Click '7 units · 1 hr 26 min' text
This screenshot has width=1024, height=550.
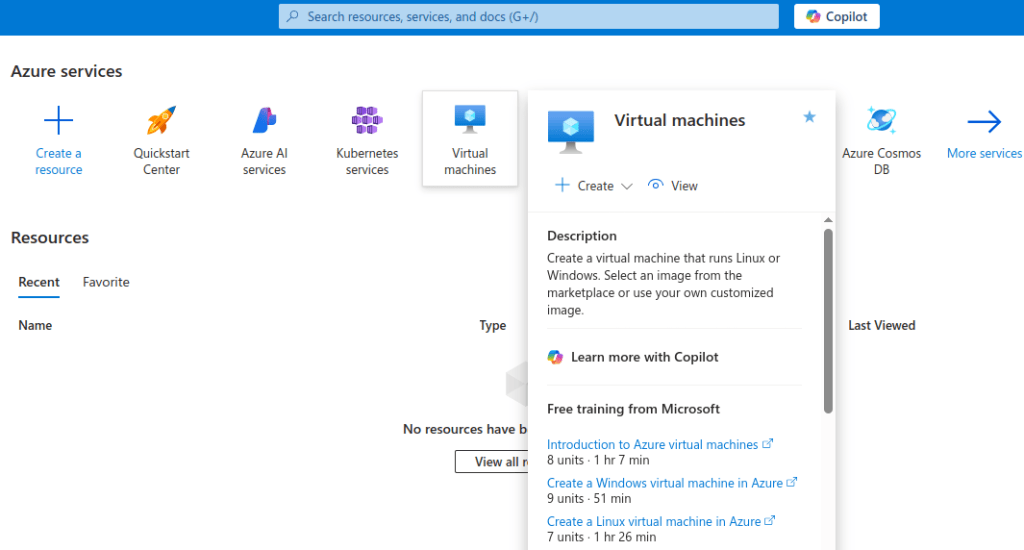coord(601,537)
